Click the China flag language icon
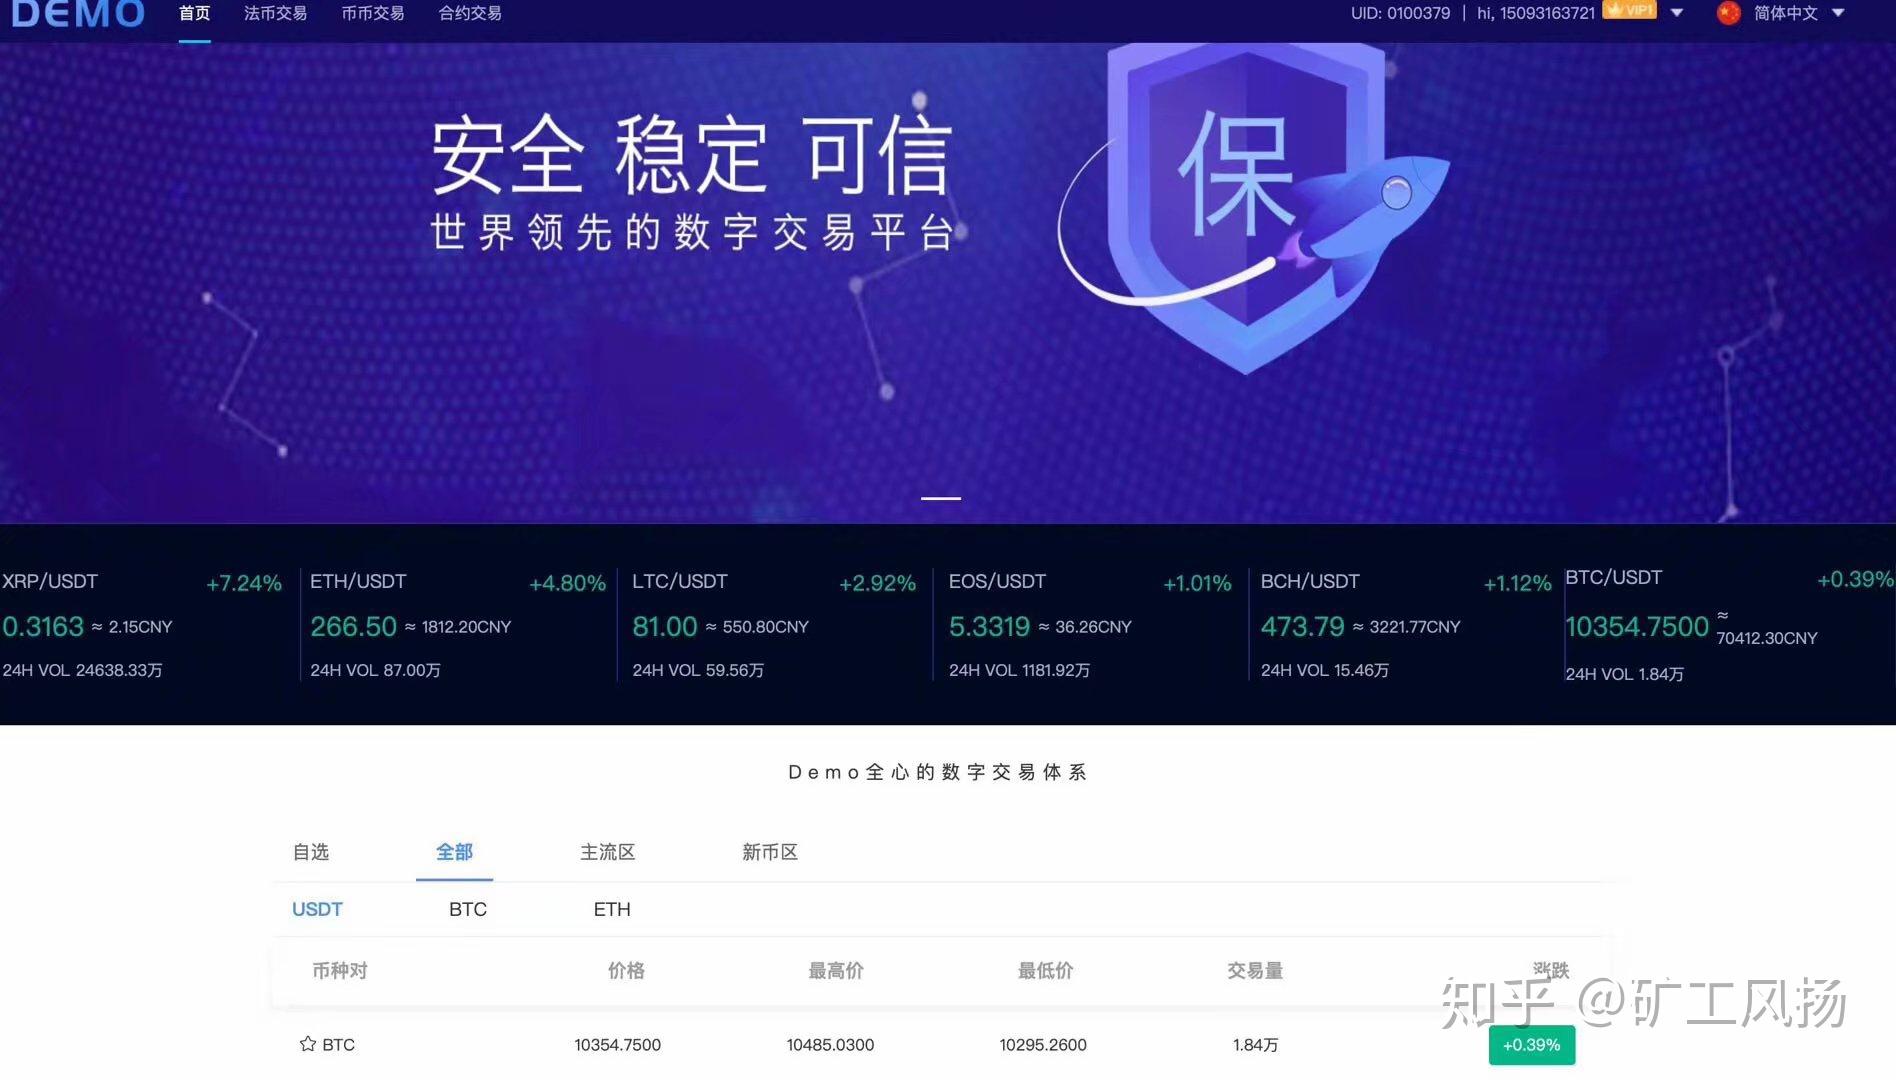 1728,13
